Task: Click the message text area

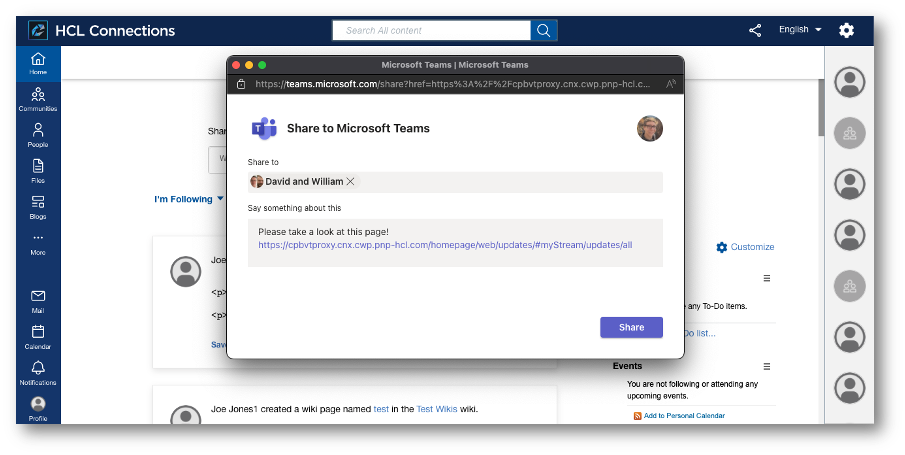Action: click(x=455, y=243)
